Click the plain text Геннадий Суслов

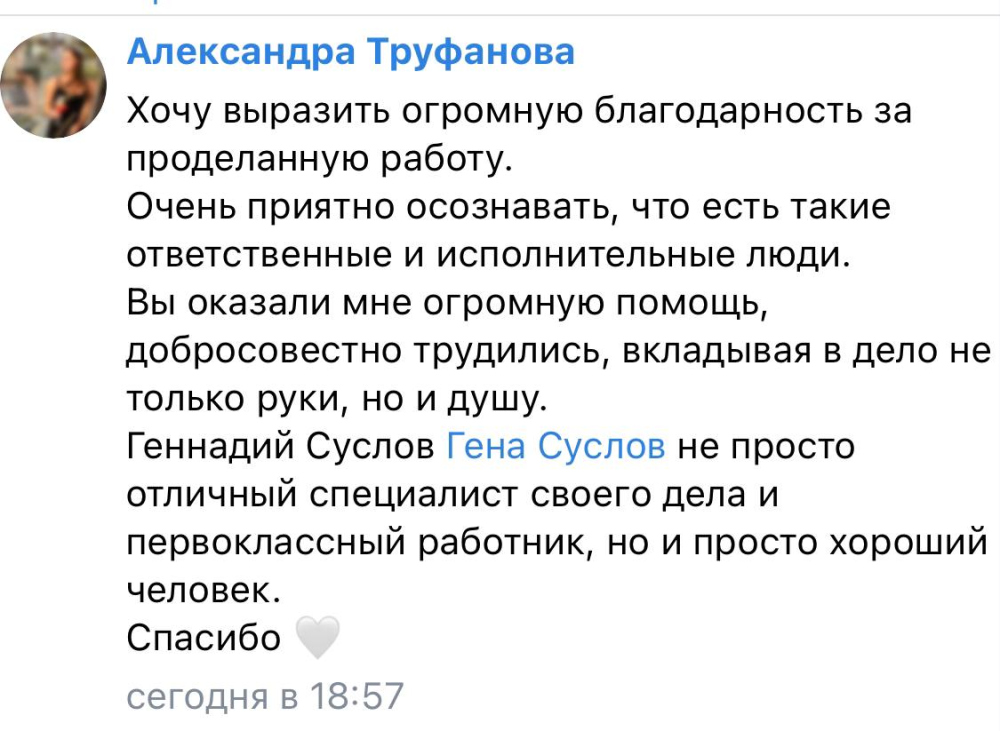[x=281, y=445]
